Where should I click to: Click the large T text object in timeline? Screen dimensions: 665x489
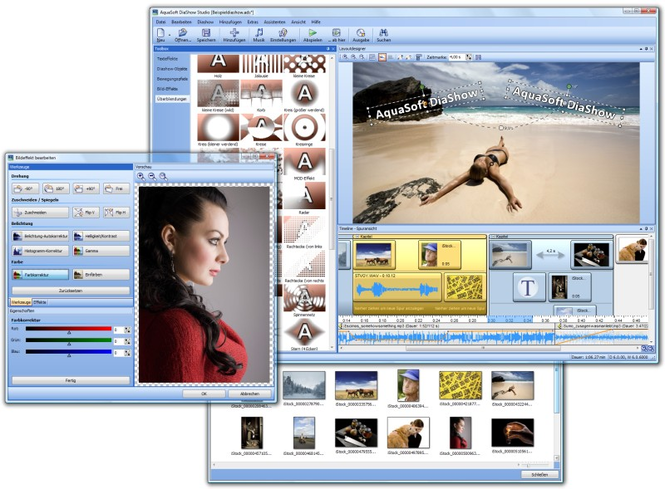point(528,287)
